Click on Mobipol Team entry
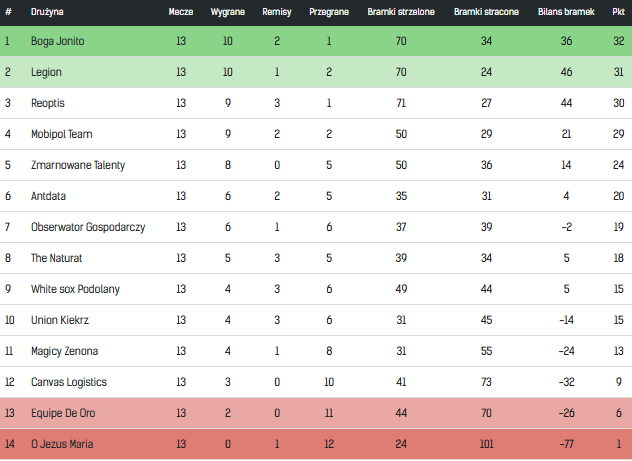The height and width of the screenshot is (461, 632). tap(62, 134)
